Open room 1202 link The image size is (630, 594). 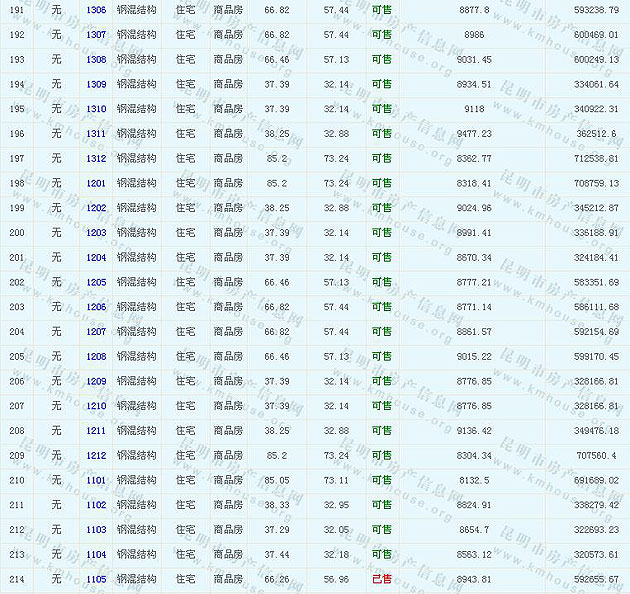(96, 208)
